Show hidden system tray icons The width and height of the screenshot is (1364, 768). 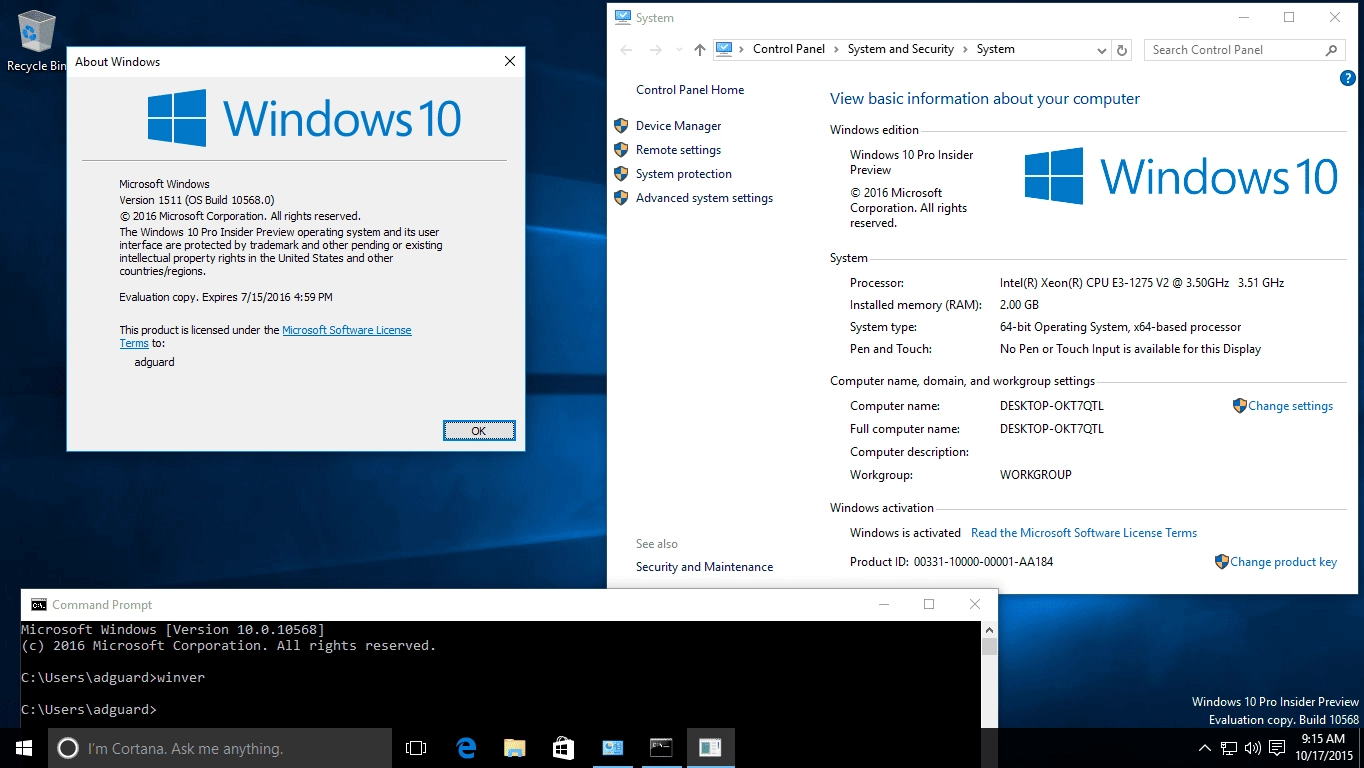(1204, 748)
